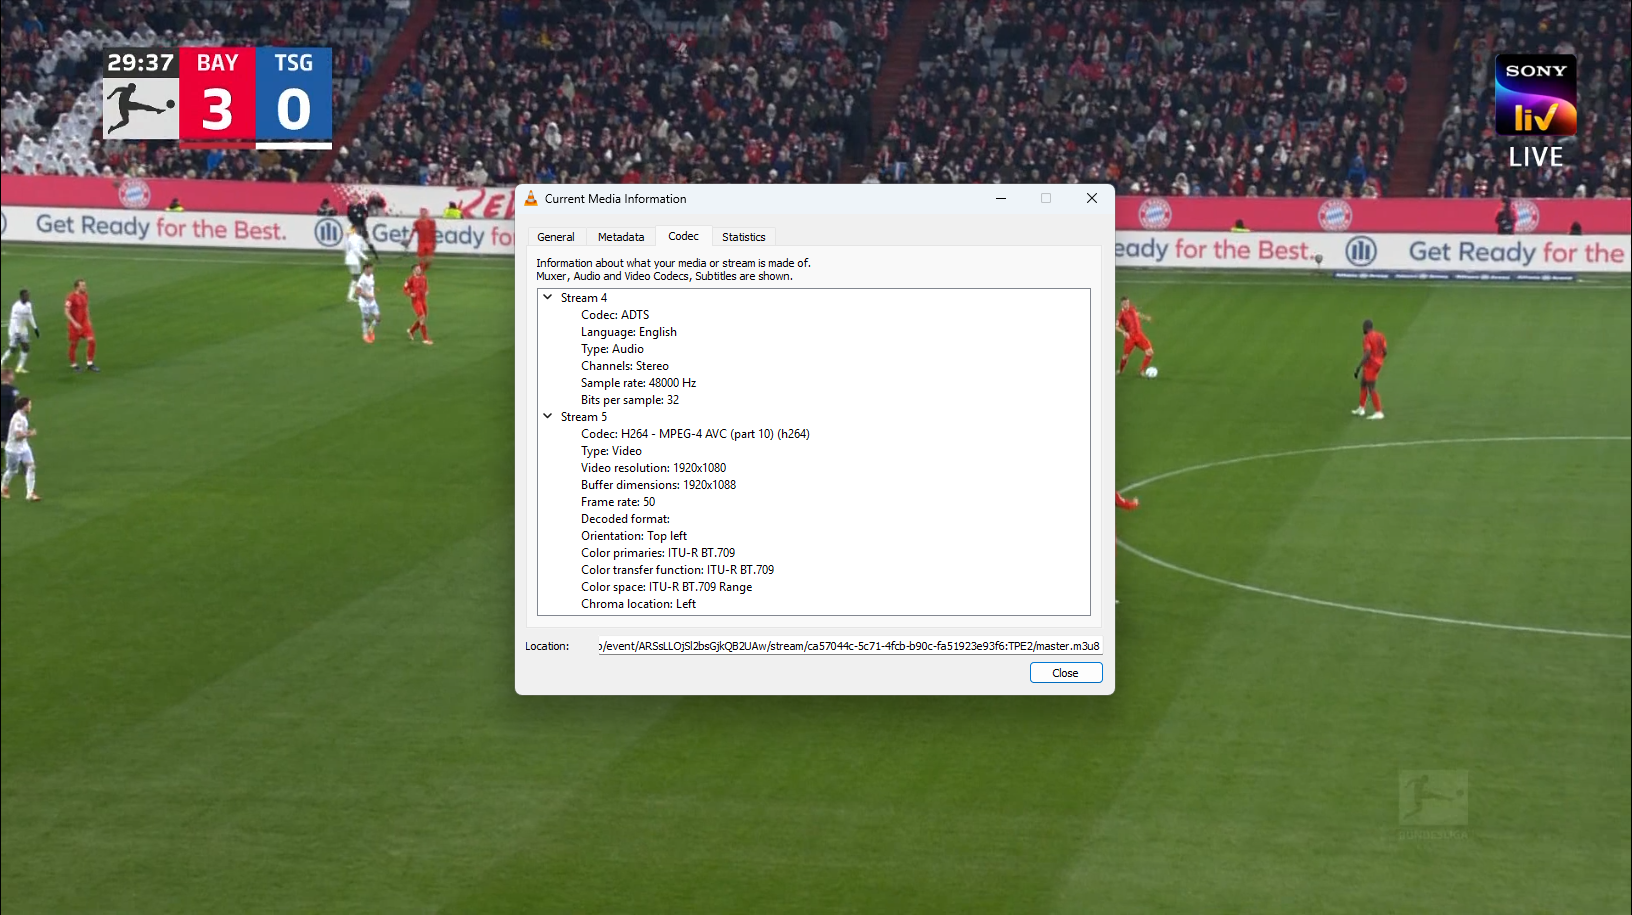This screenshot has width=1632, height=915.
Task: Select the "Language: English" row
Action: pyautogui.click(x=628, y=332)
